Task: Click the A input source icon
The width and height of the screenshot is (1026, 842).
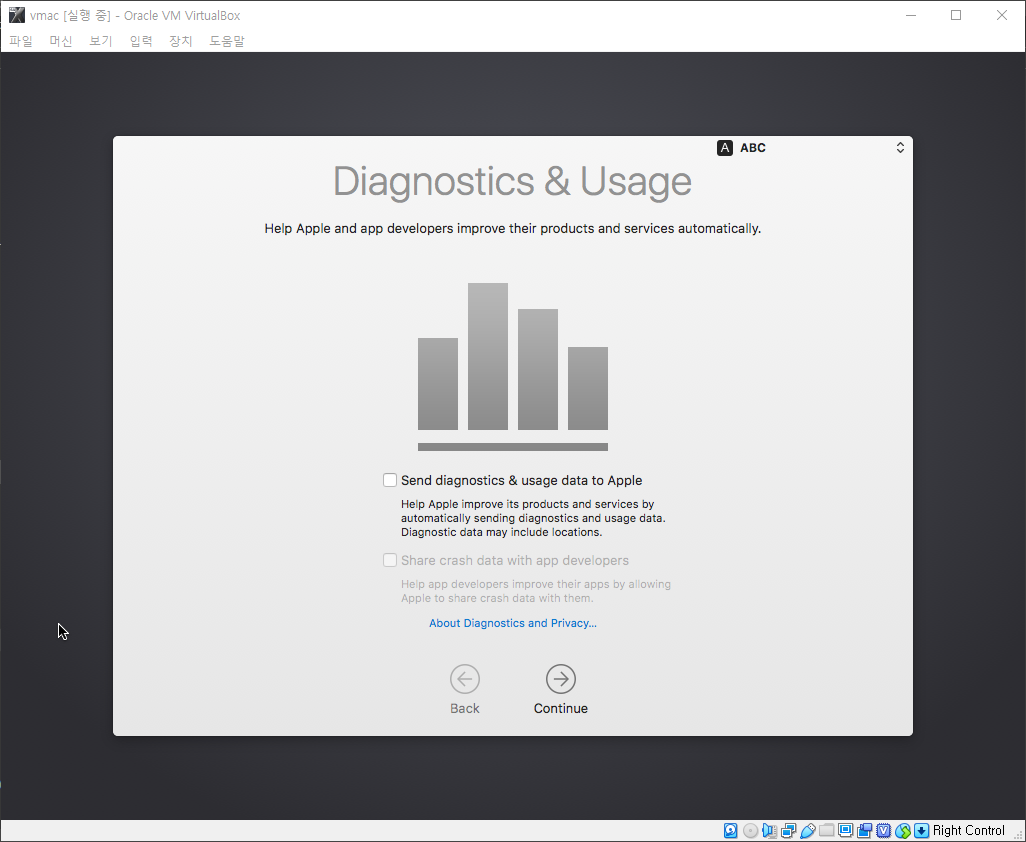Action: point(725,148)
